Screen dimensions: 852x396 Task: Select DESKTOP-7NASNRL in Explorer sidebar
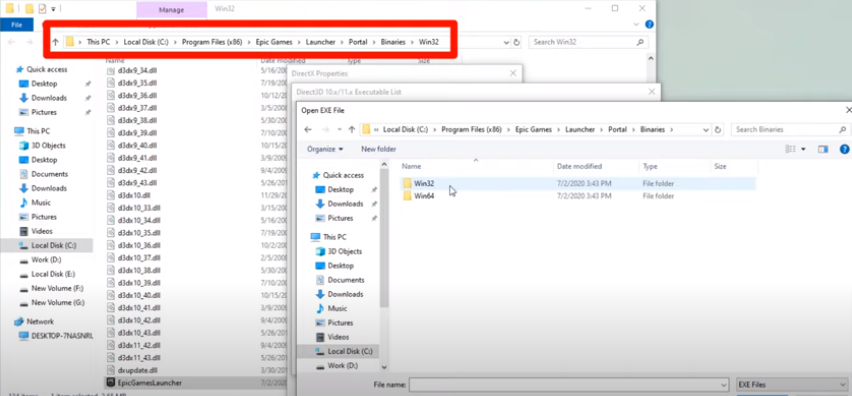(x=56, y=336)
